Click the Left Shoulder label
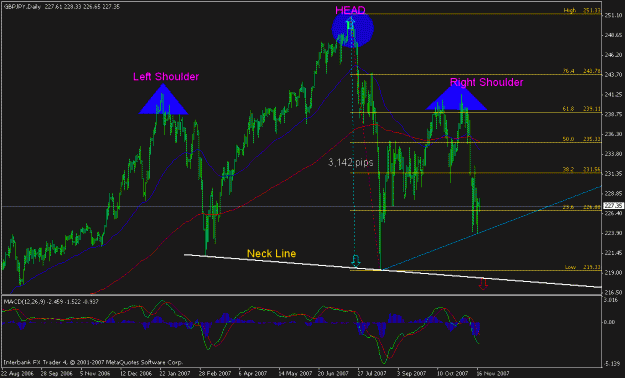625x378 pixels. (166, 77)
